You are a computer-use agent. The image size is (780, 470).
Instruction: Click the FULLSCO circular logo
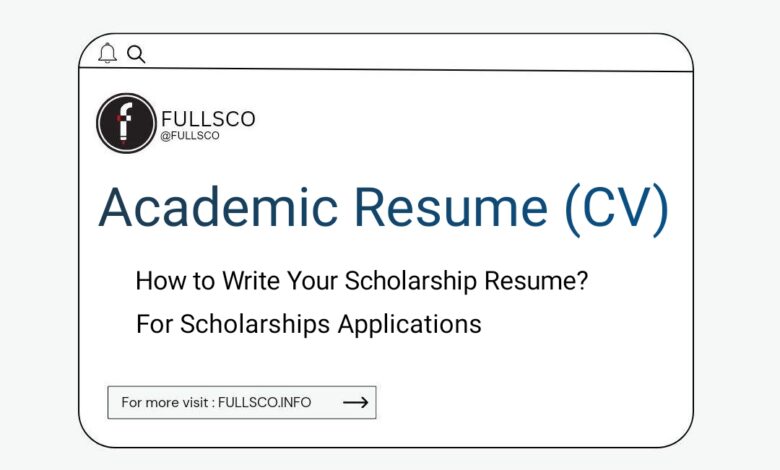[x=126, y=123]
